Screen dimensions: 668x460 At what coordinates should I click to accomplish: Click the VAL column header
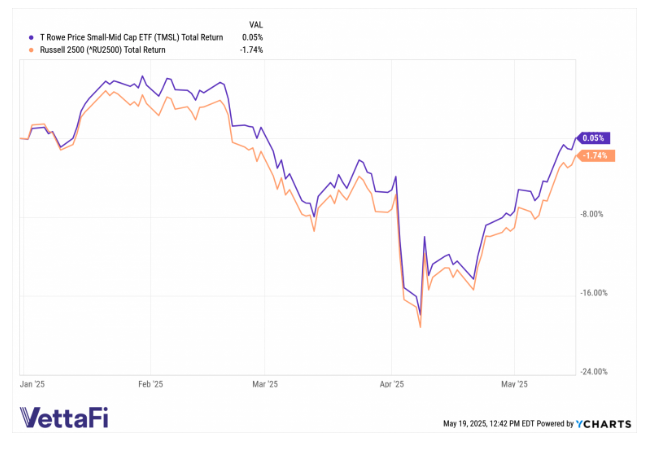tap(254, 25)
